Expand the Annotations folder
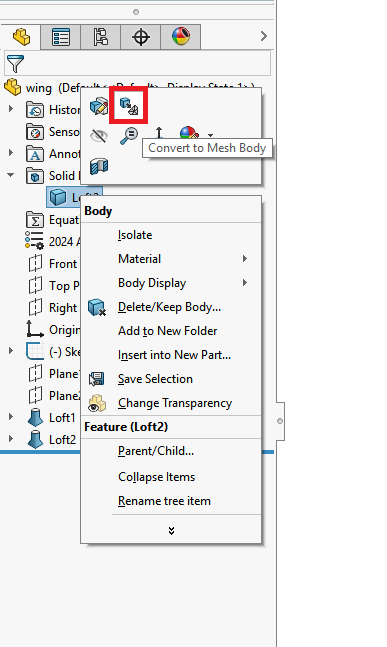The height and width of the screenshot is (647, 387). [x=11, y=153]
